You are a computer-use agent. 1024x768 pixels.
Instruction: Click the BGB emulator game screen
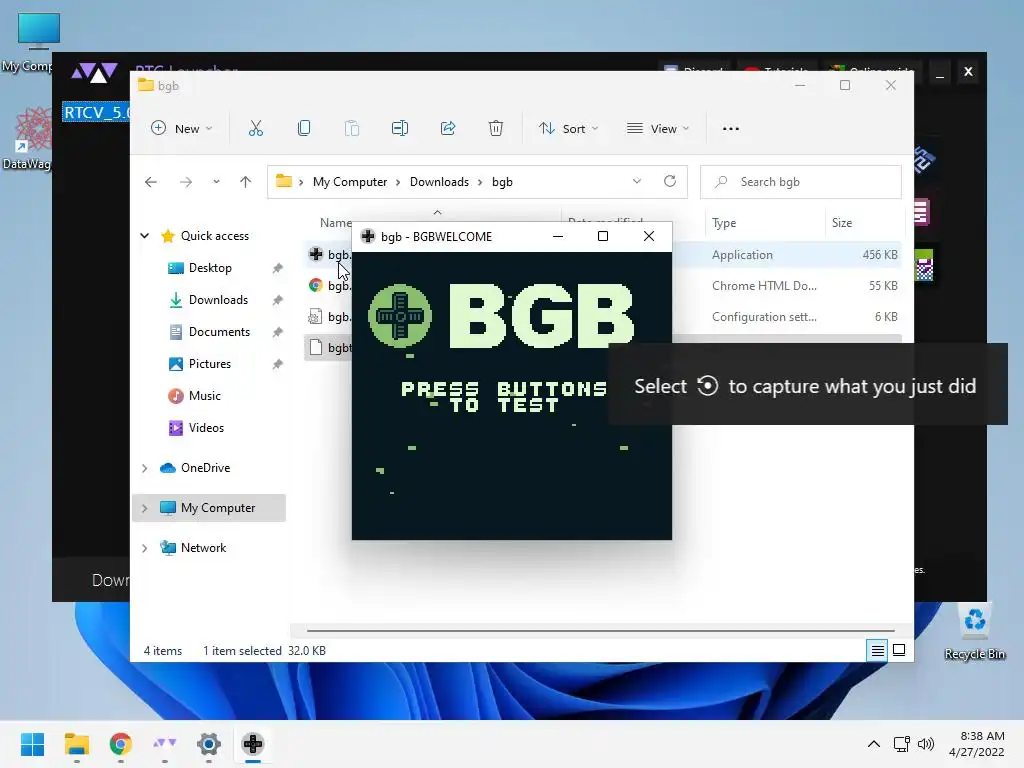[512, 396]
